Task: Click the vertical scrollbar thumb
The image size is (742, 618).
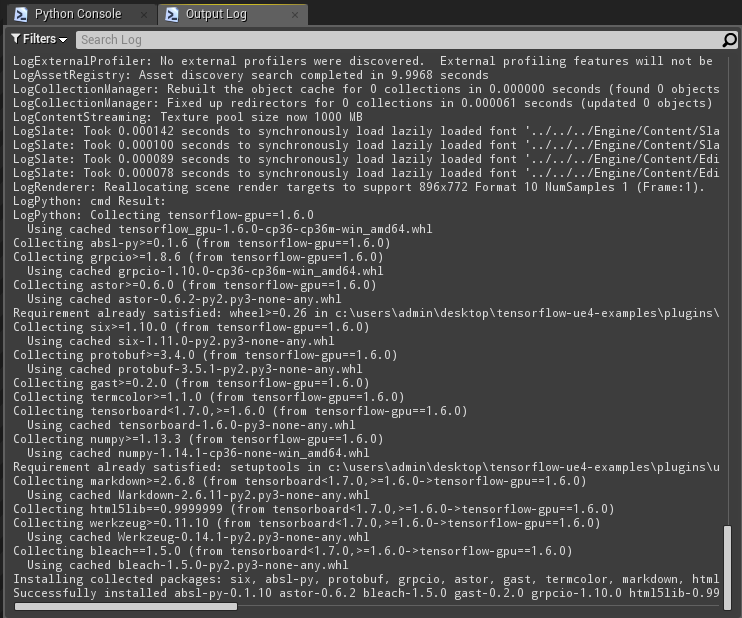Action: 728,562
